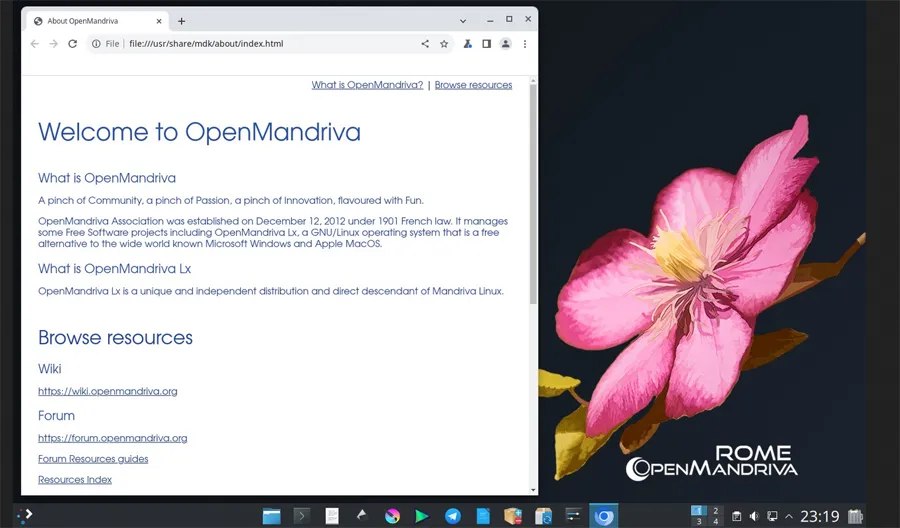Launch the terminal from the taskbar
Screen dimensions: 900x528
point(301,516)
